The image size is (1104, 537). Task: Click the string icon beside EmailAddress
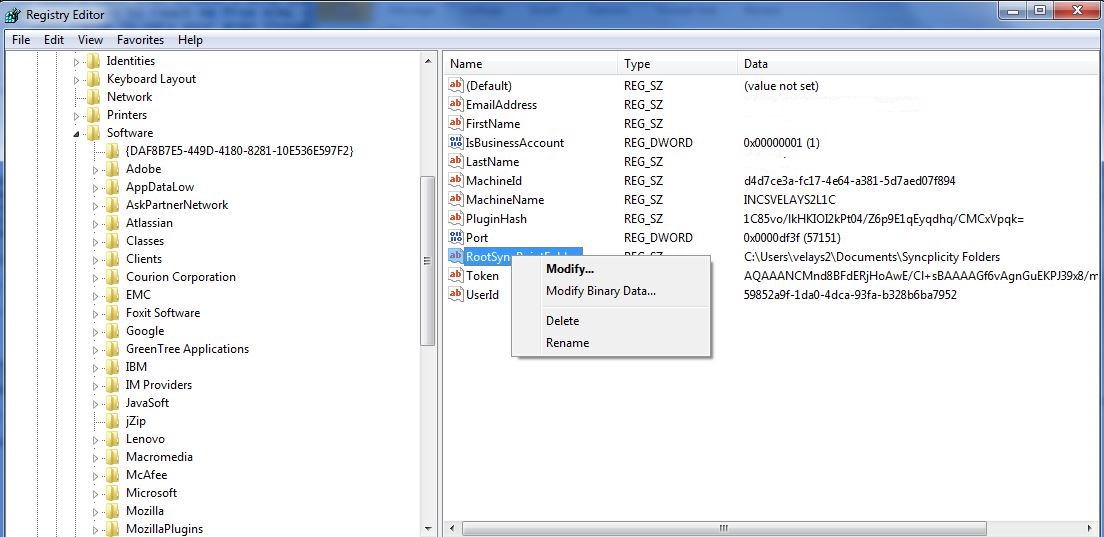point(456,105)
